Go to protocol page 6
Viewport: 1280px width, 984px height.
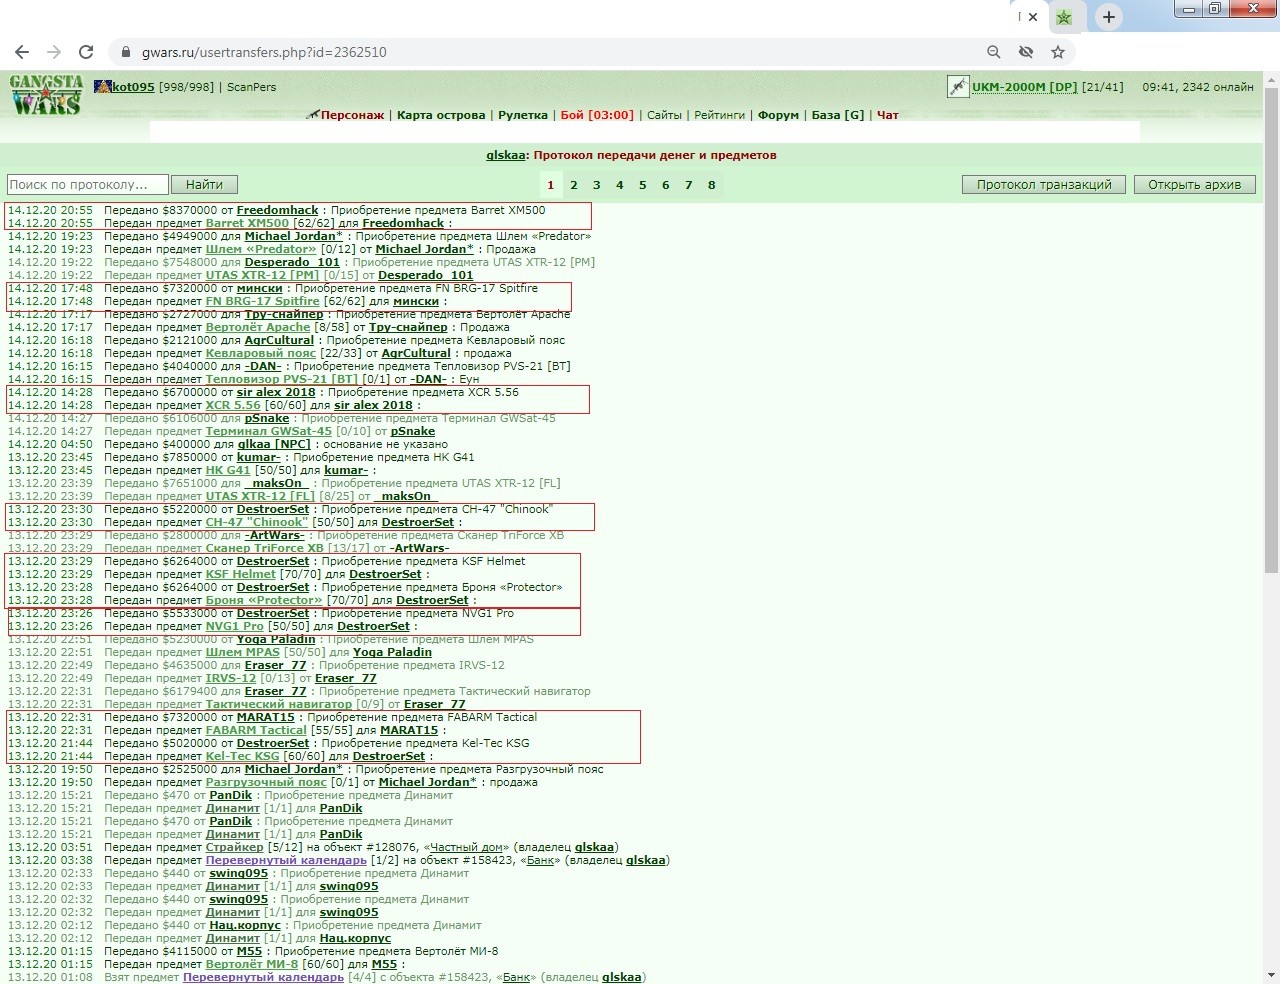coord(666,185)
